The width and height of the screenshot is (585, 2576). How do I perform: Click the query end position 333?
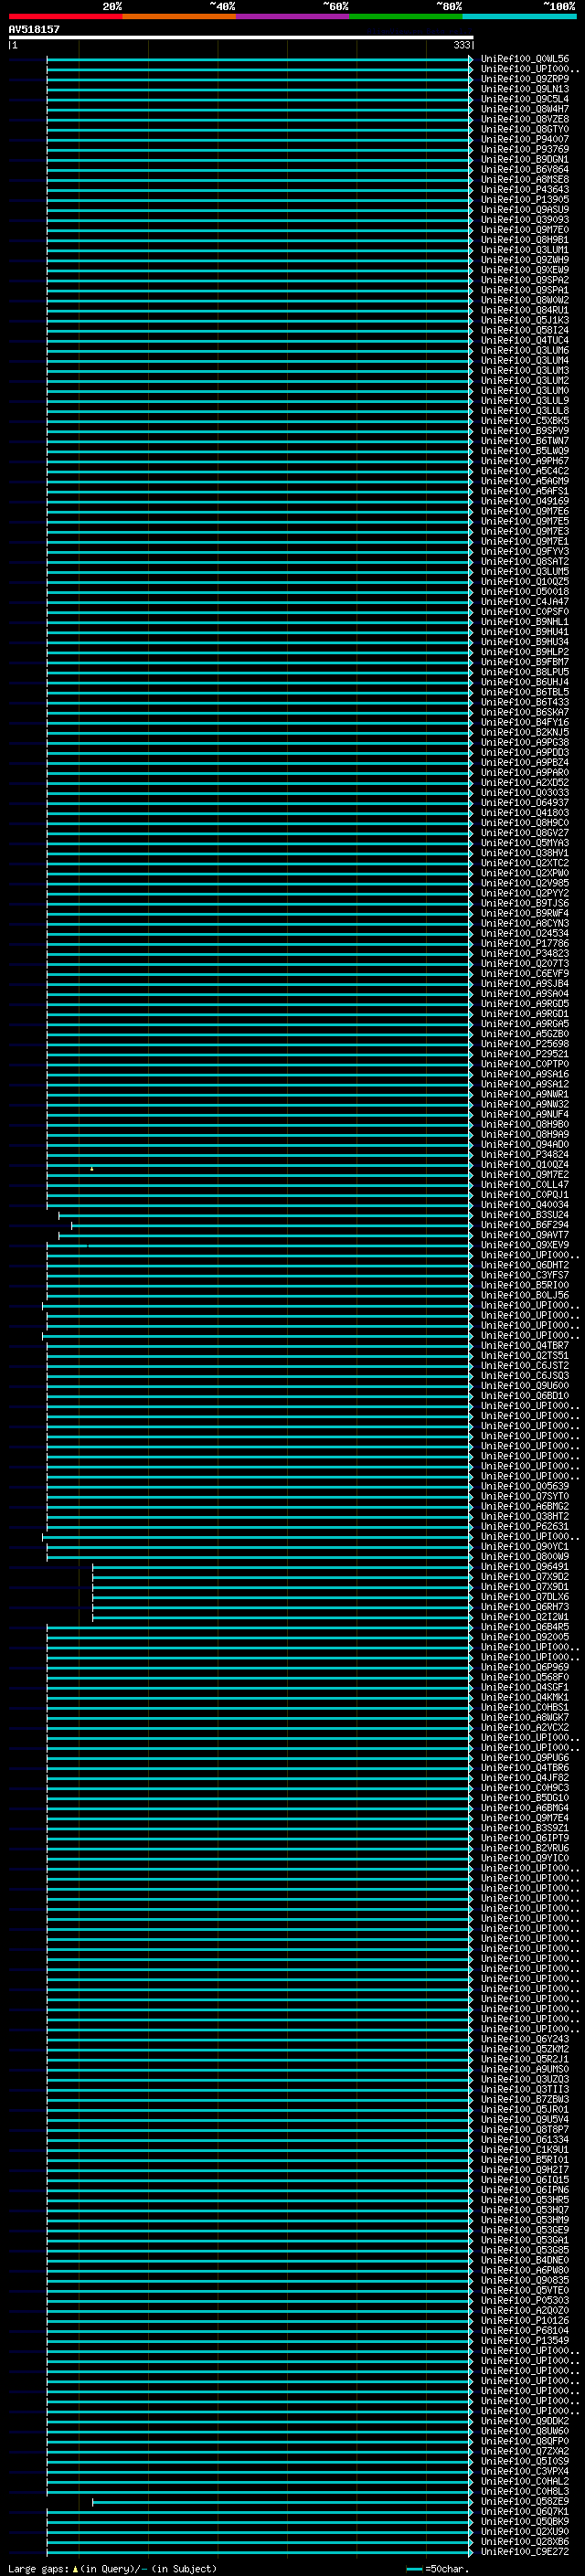click(x=461, y=45)
